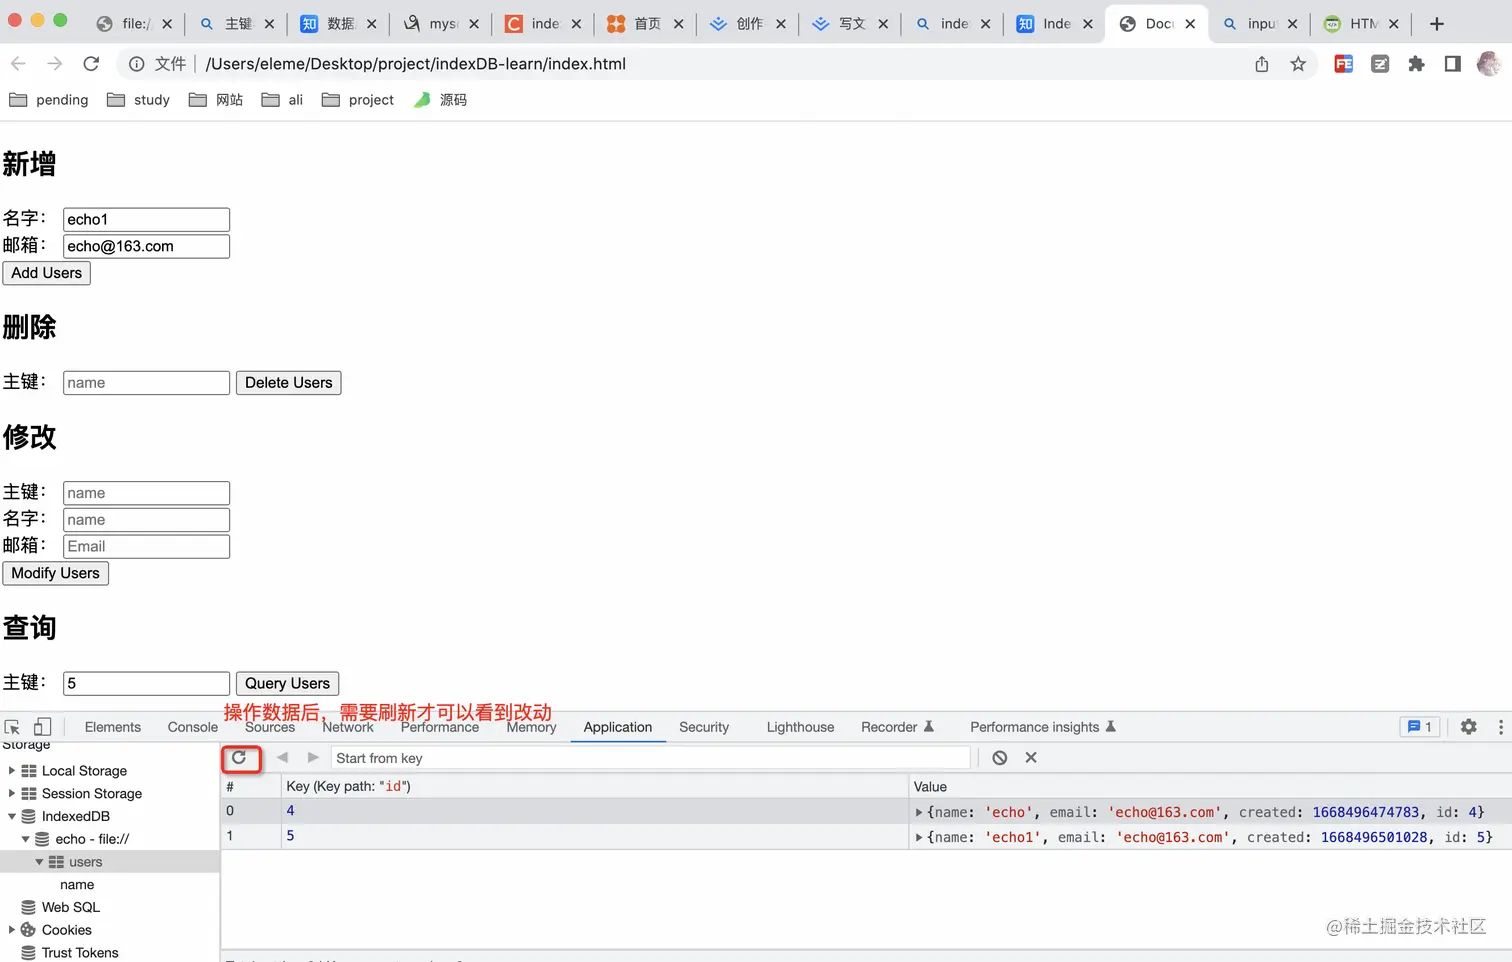Focus the delete primary key field
This screenshot has width=1512, height=962.
click(146, 383)
